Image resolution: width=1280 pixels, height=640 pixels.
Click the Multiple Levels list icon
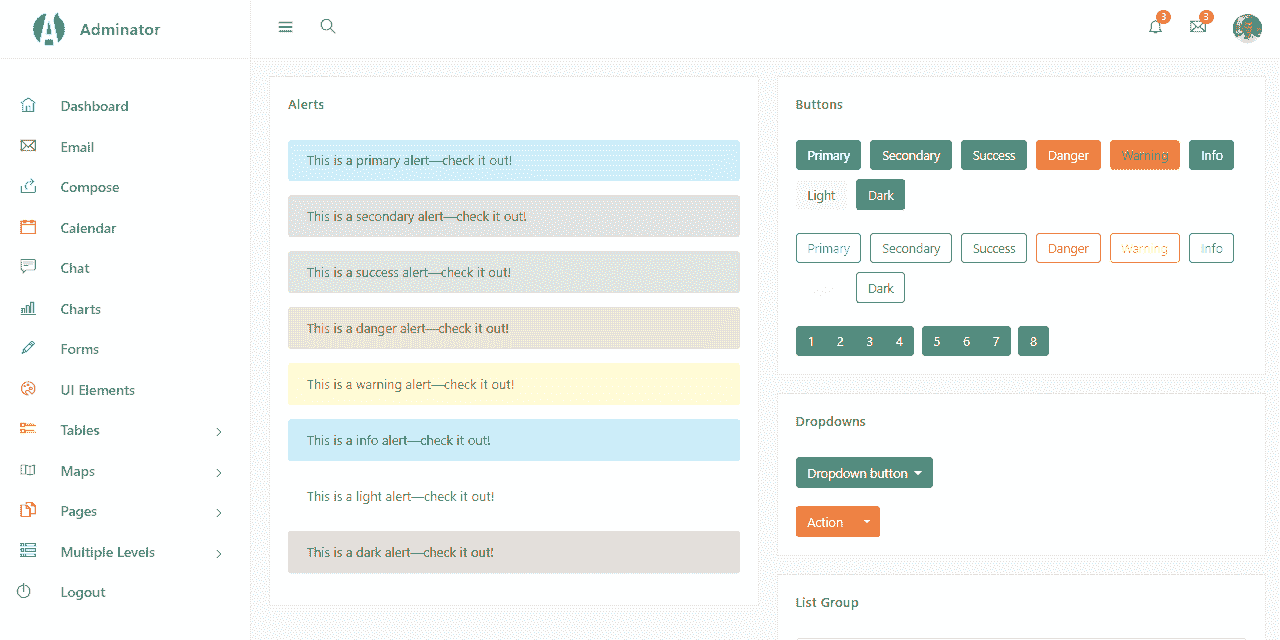(x=28, y=551)
